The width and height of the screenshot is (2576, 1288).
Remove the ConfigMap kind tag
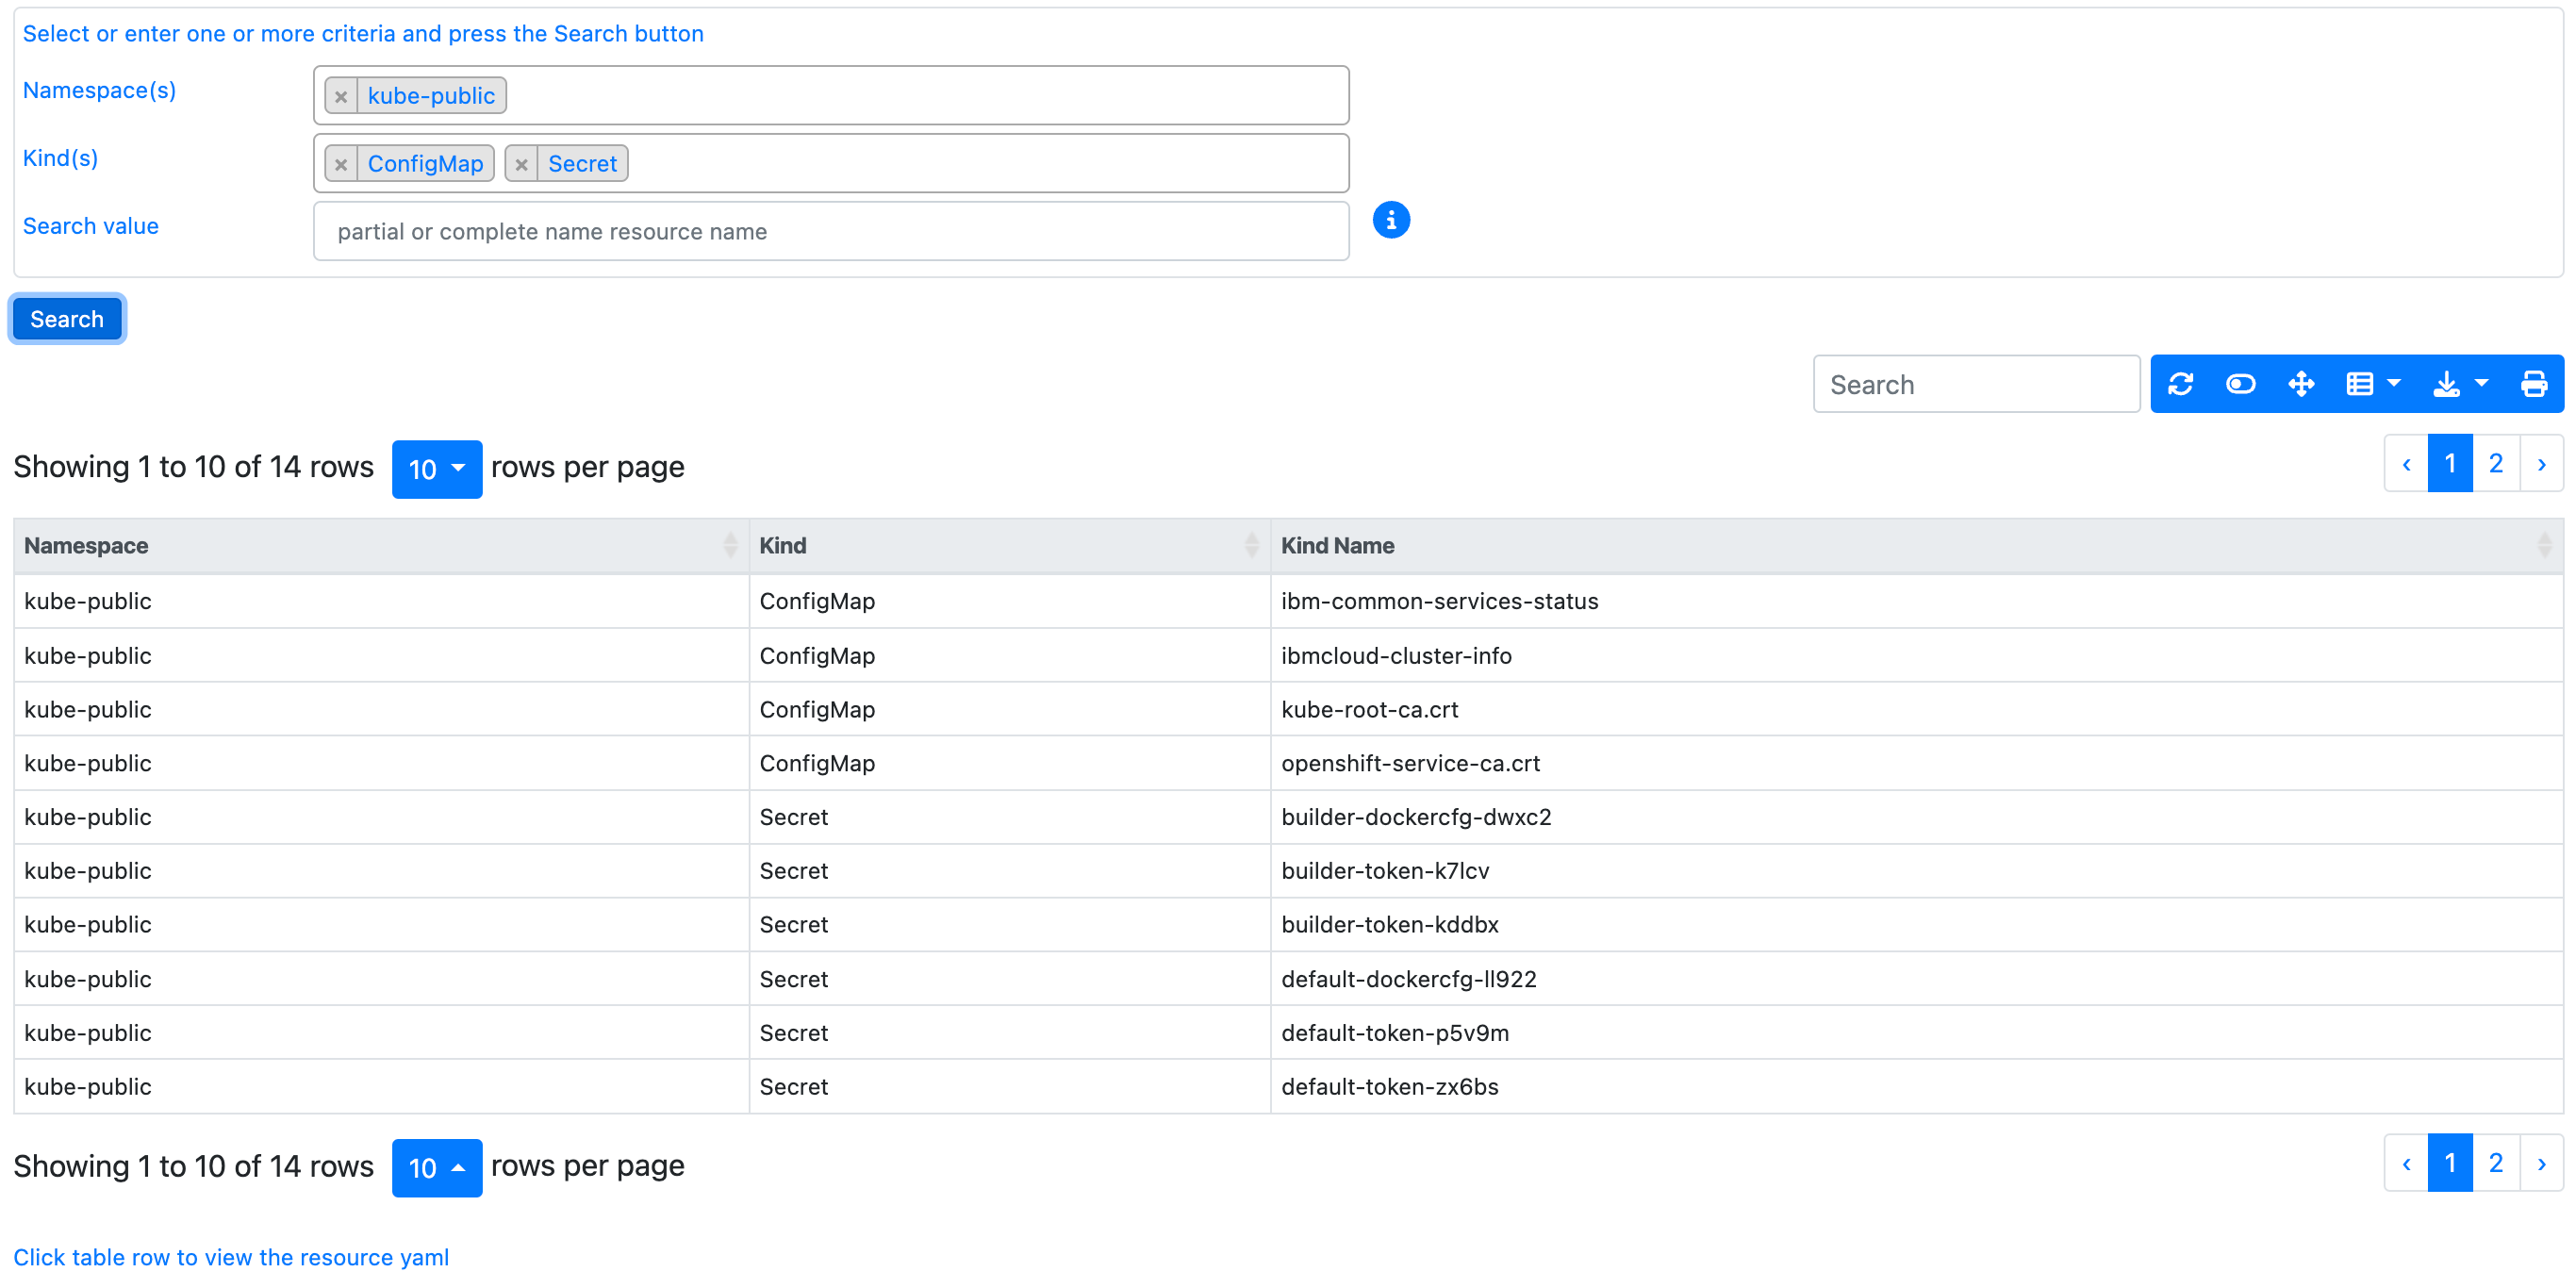(x=341, y=164)
